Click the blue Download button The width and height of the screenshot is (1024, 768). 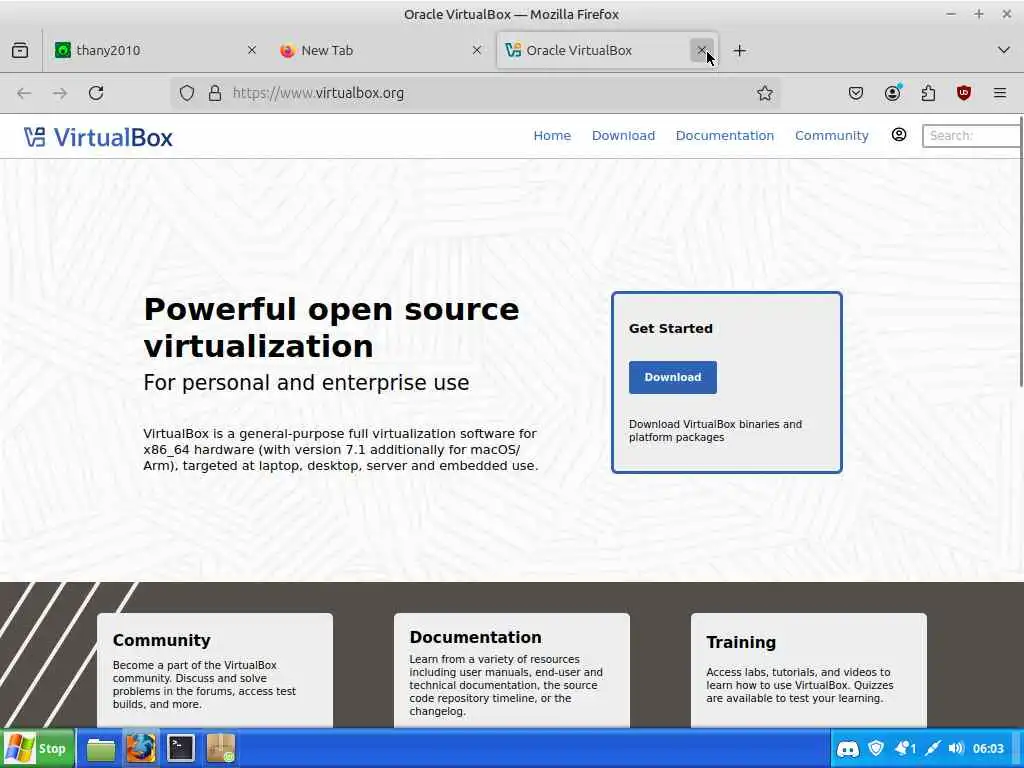(x=673, y=377)
